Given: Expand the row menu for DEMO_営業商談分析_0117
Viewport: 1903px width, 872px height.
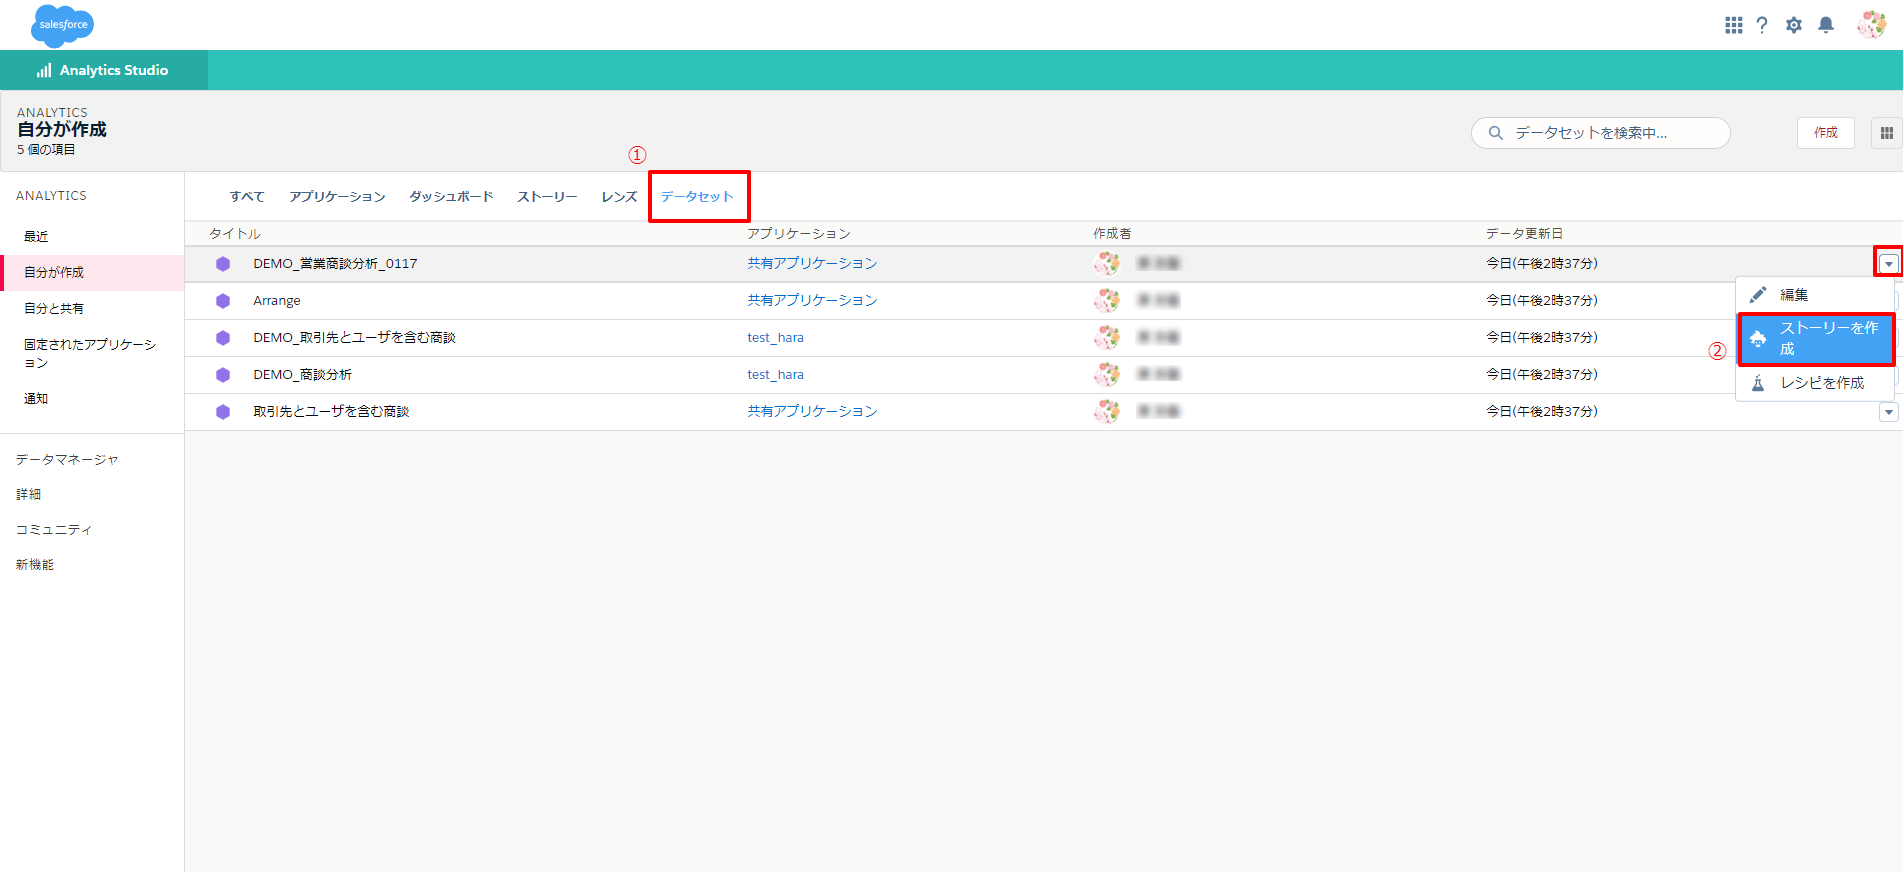Looking at the screenshot, I should click(x=1888, y=264).
